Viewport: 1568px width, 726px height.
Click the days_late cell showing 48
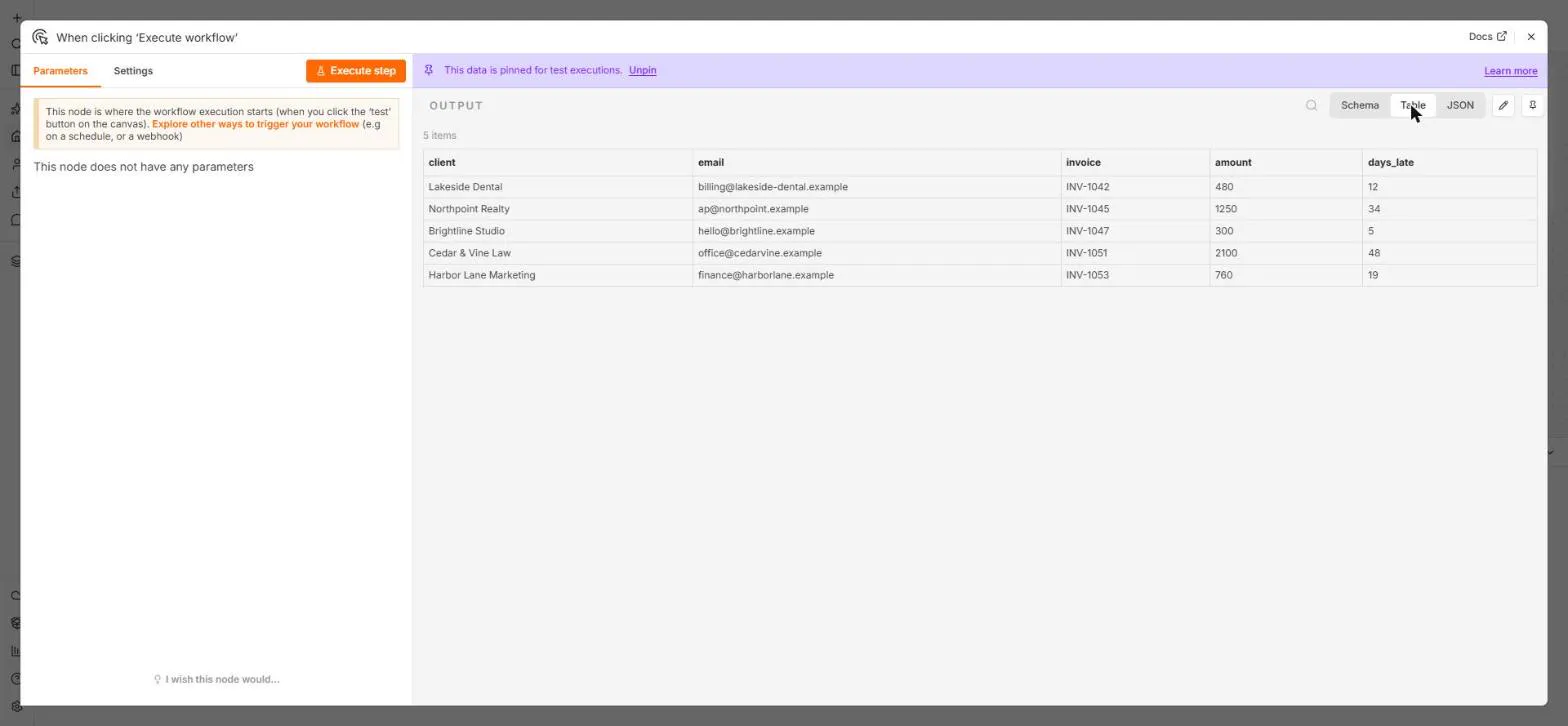pos(1449,253)
